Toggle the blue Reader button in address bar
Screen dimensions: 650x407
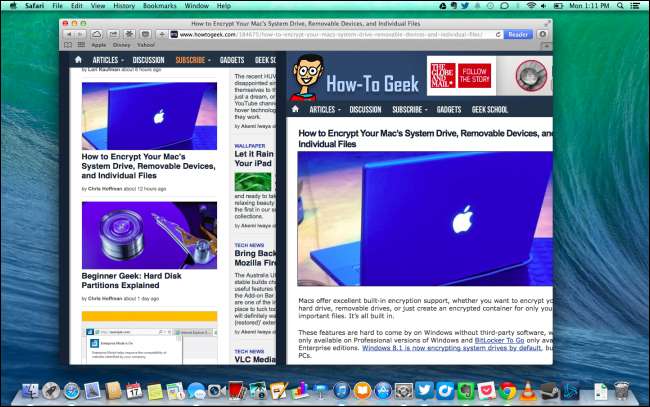click(518, 34)
